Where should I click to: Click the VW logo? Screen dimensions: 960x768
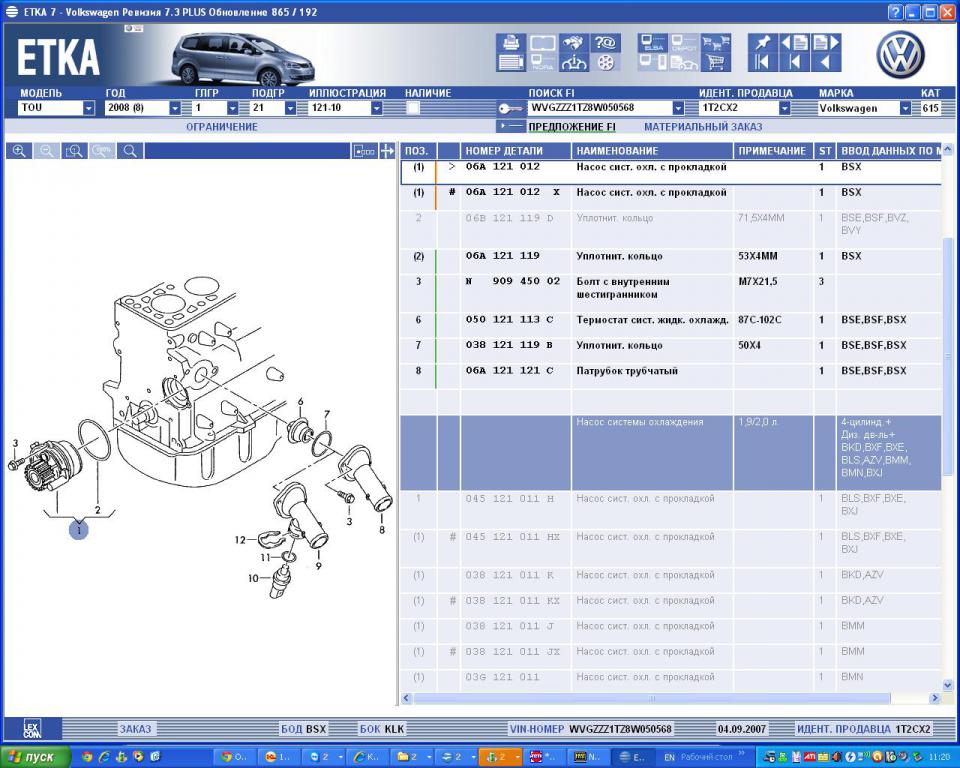tap(900, 55)
